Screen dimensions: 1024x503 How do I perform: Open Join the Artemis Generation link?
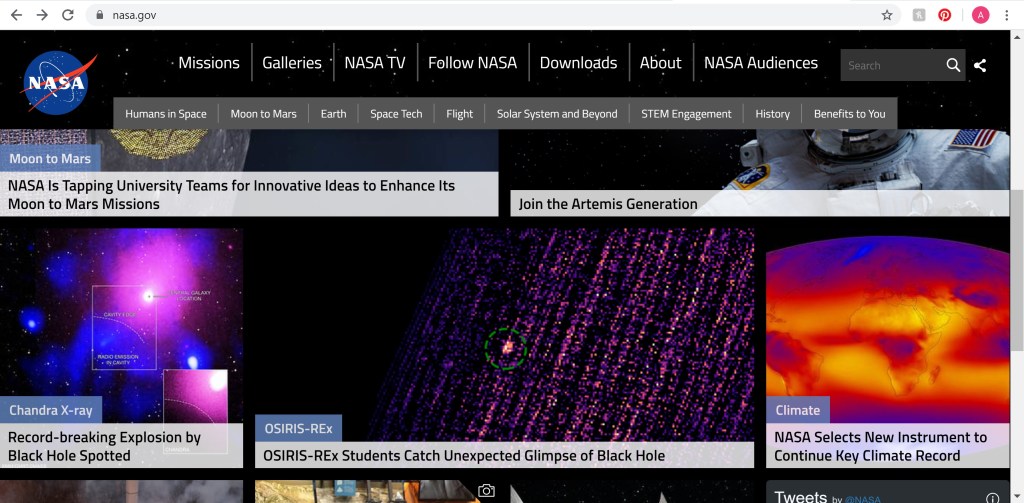[608, 204]
